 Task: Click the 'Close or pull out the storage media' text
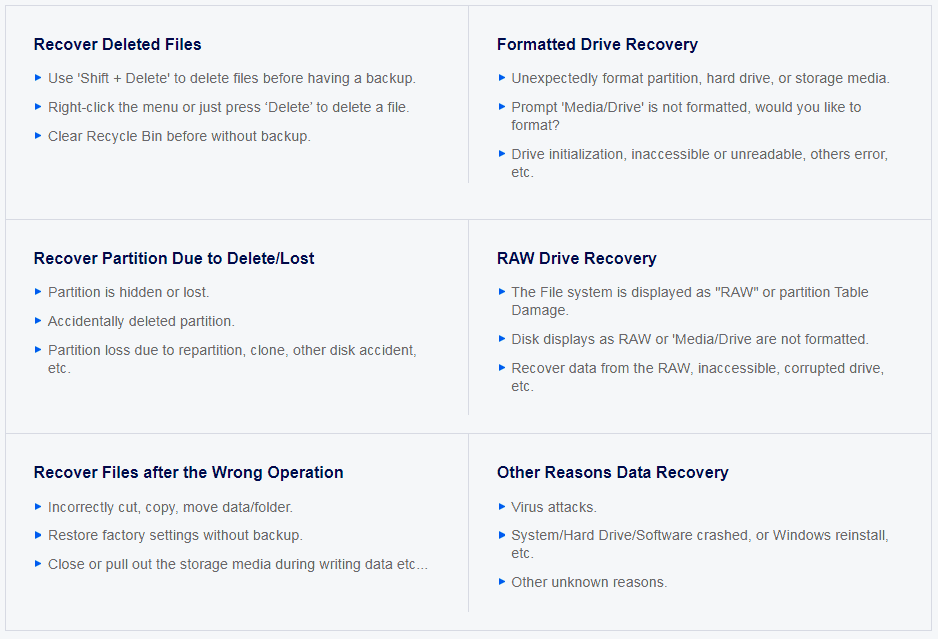pos(237,564)
